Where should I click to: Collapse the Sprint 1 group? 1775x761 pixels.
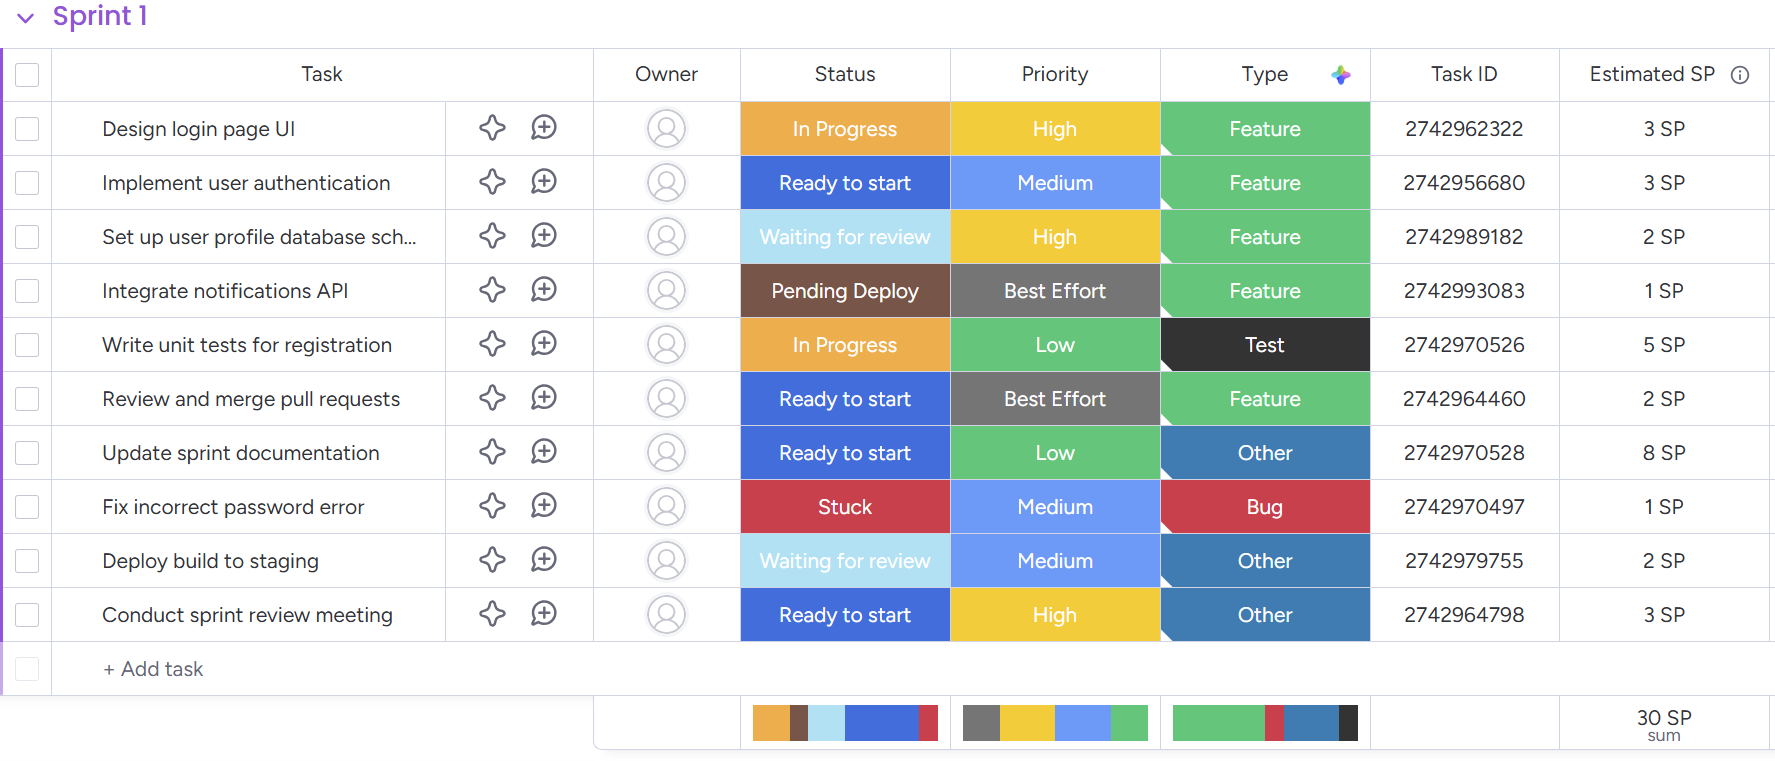[25, 16]
